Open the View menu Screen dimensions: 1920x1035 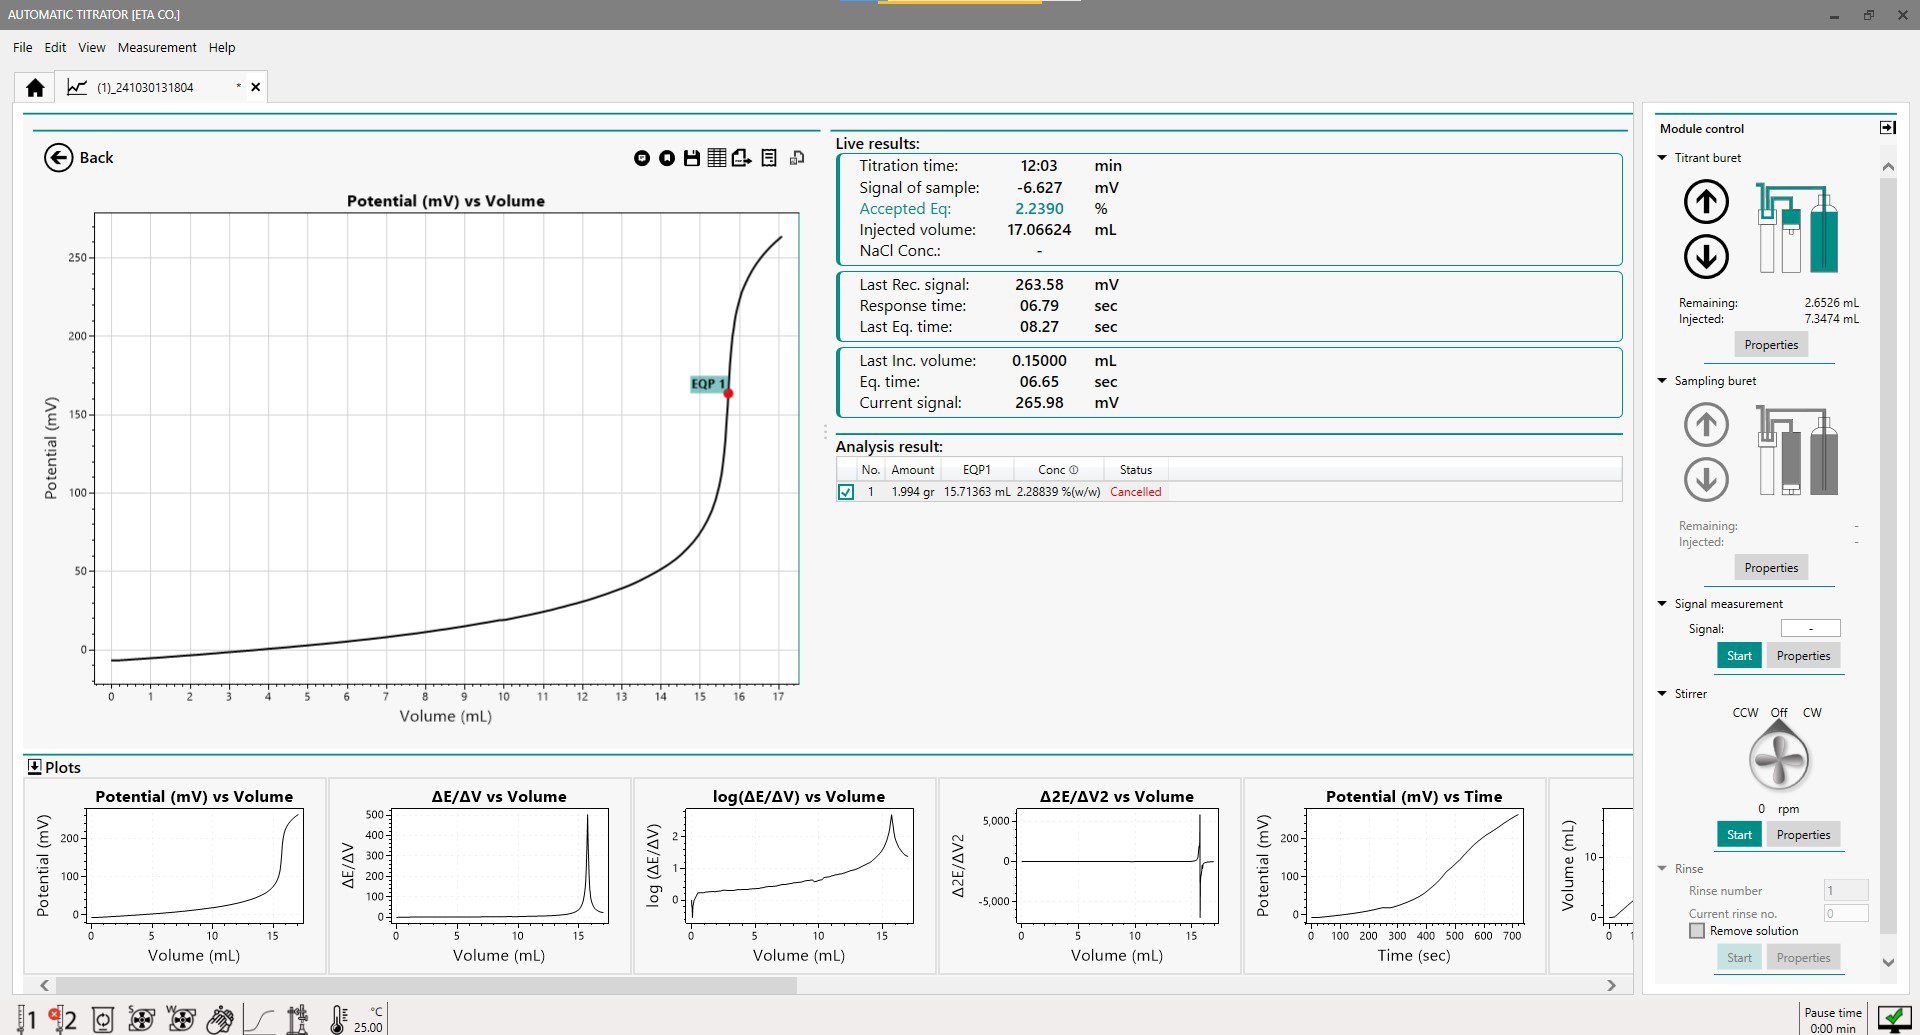pos(91,48)
